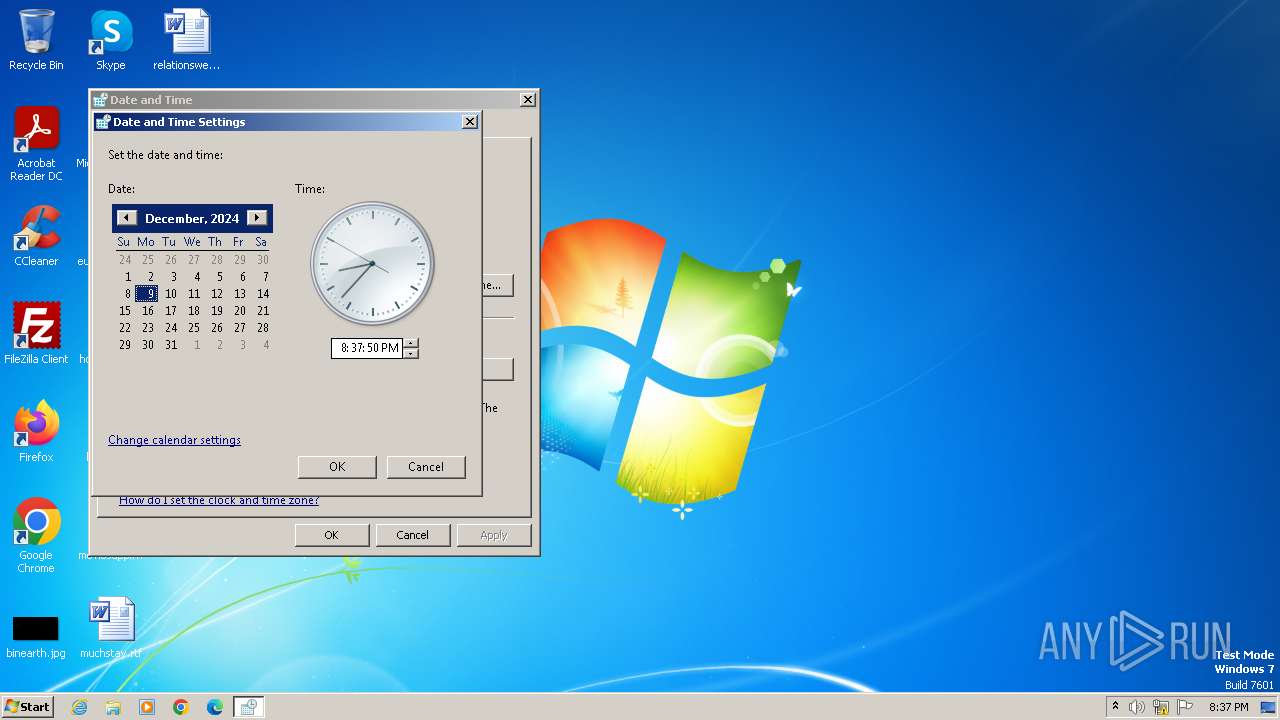This screenshot has width=1280, height=720.
Task: Go to next month in calendar
Action: (257, 218)
